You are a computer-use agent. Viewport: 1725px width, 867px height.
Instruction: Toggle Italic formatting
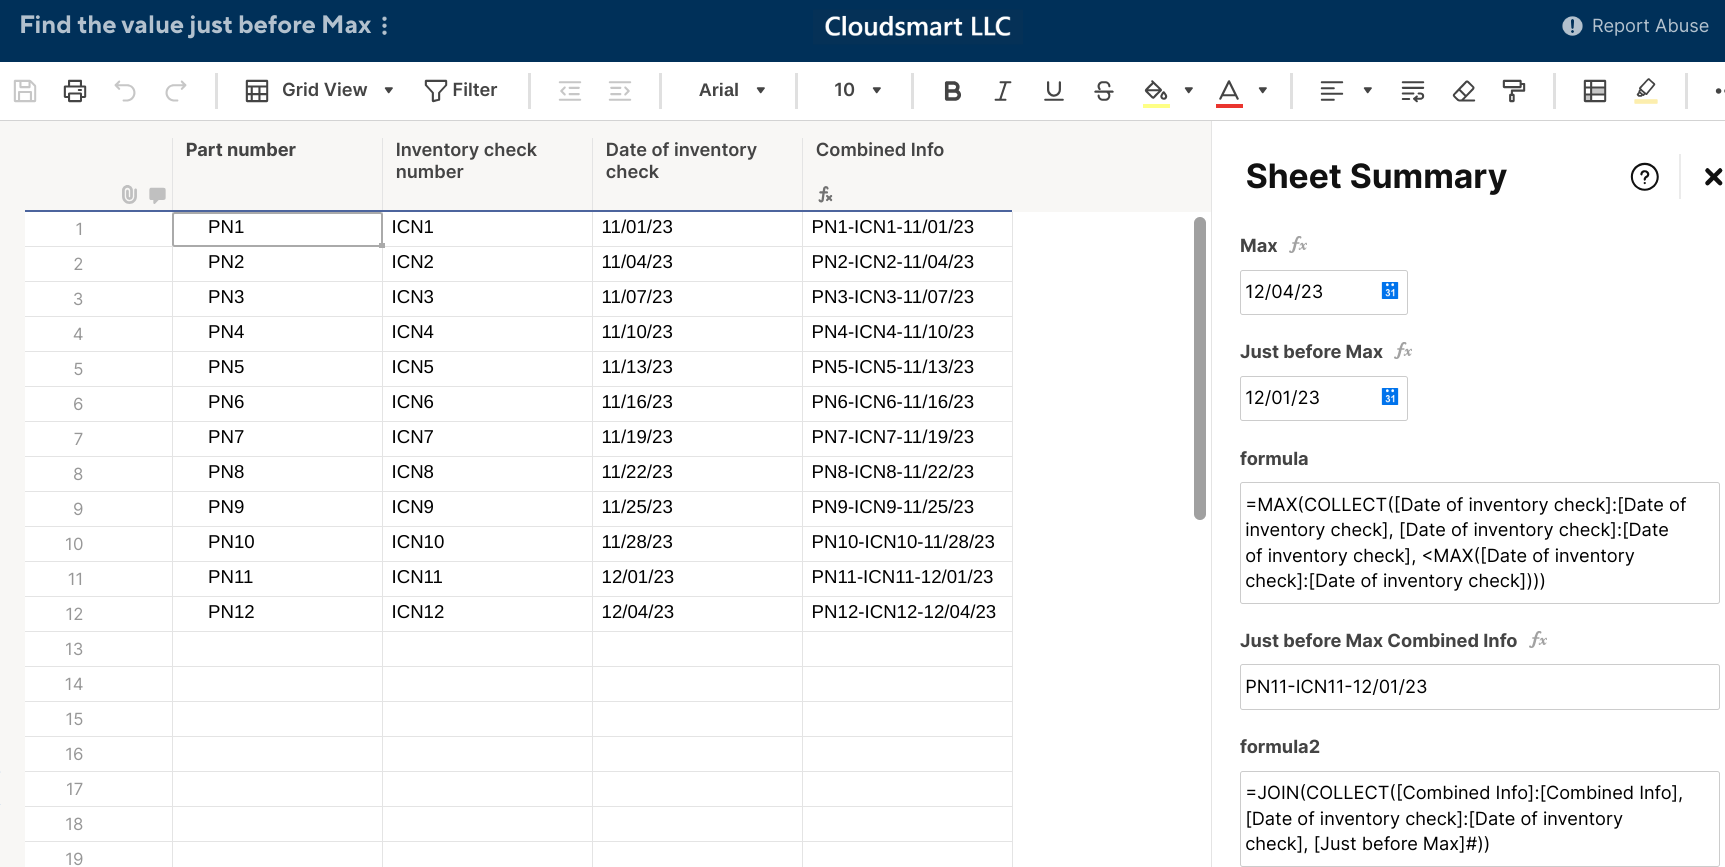pos(1002,91)
